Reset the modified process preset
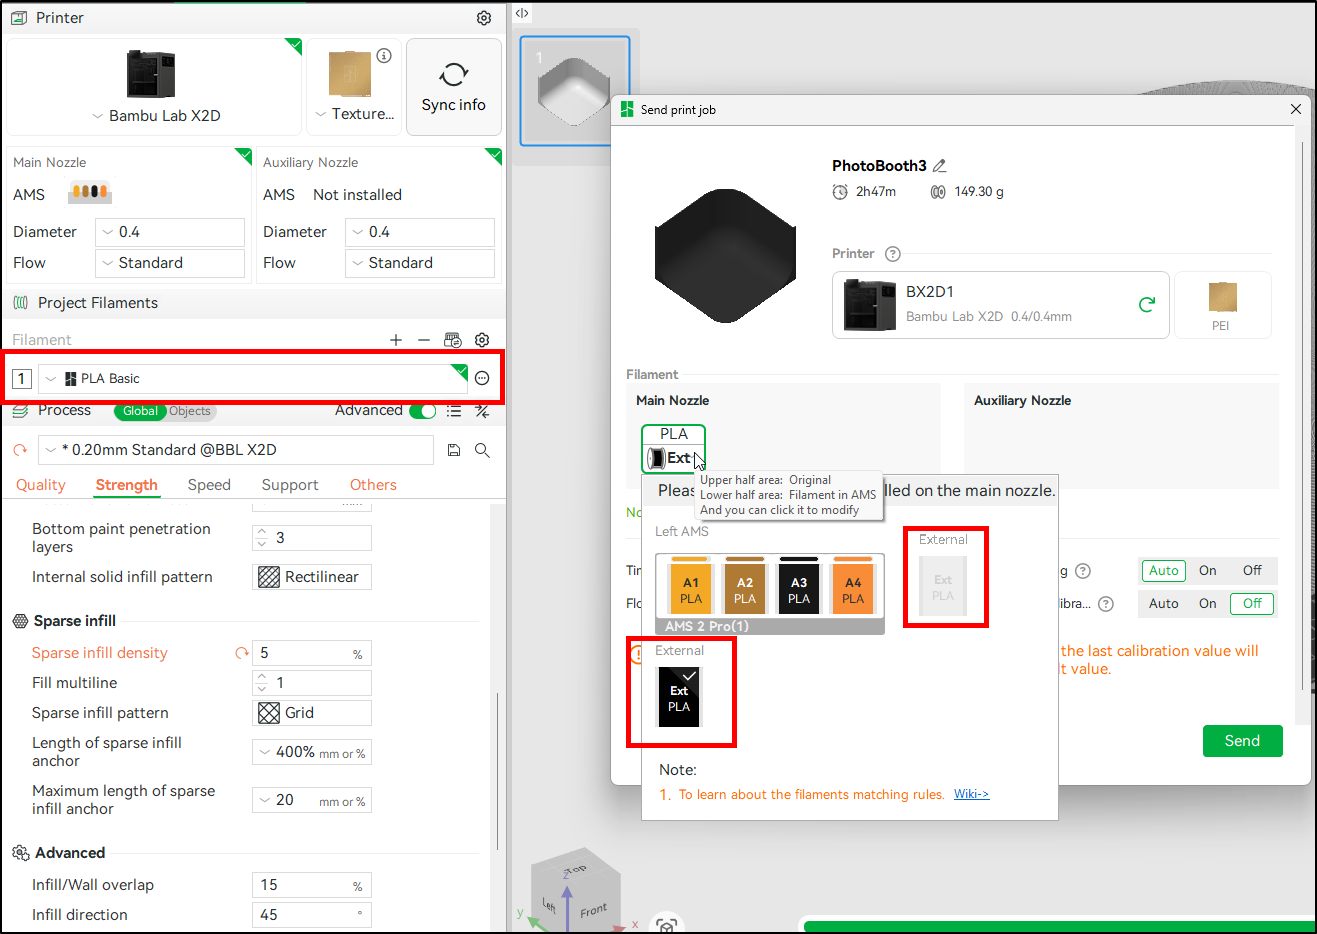The width and height of the screenshot is (1317, 934). point(20,450)
